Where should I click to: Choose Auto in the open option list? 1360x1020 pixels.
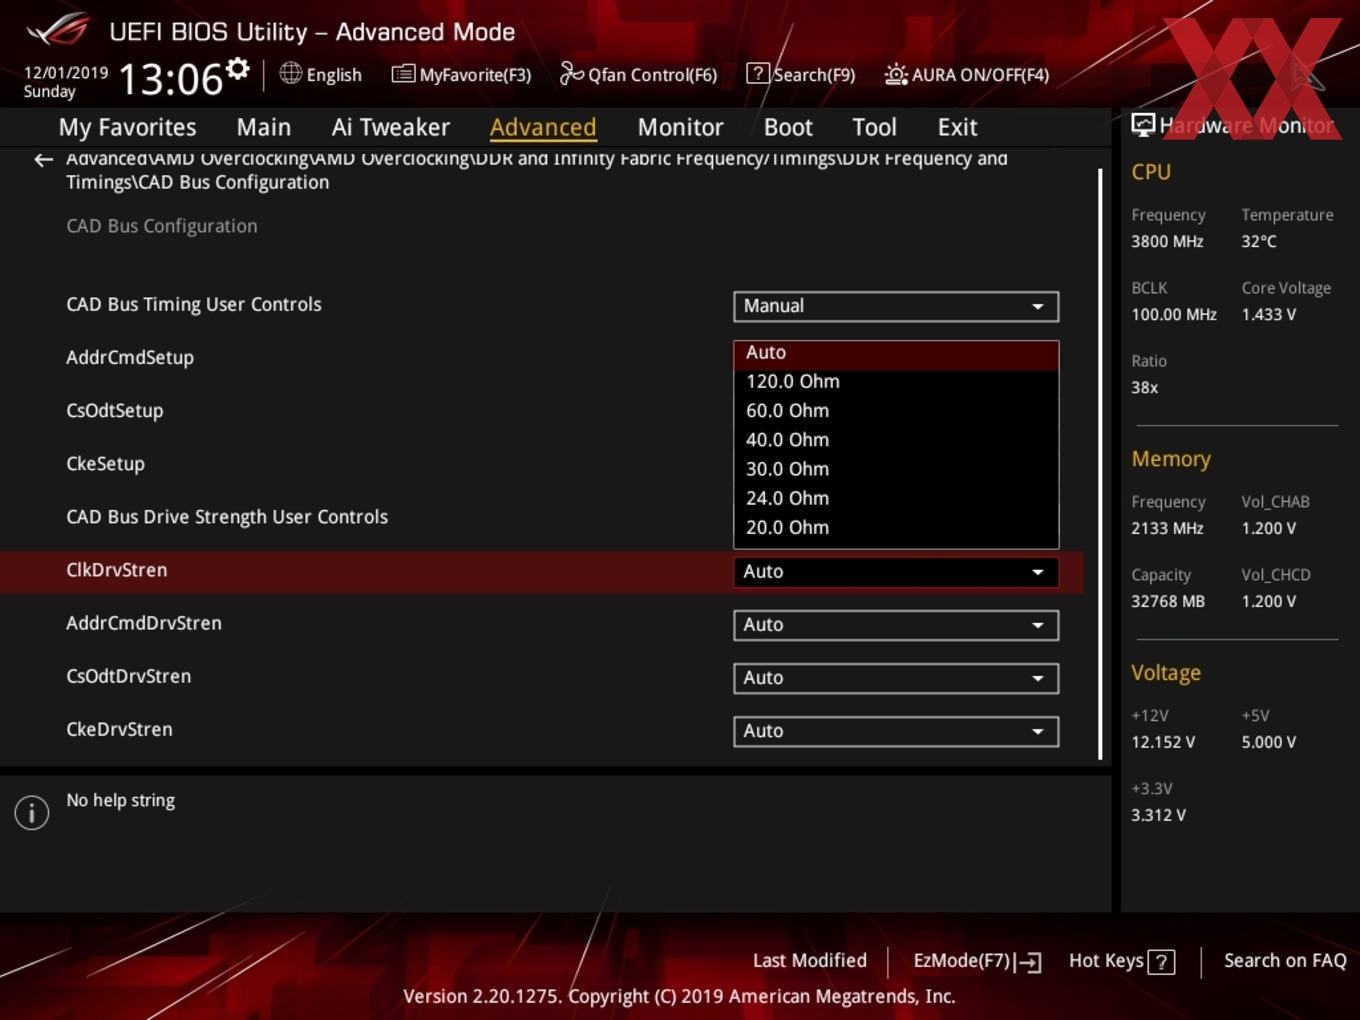(896, 353)
